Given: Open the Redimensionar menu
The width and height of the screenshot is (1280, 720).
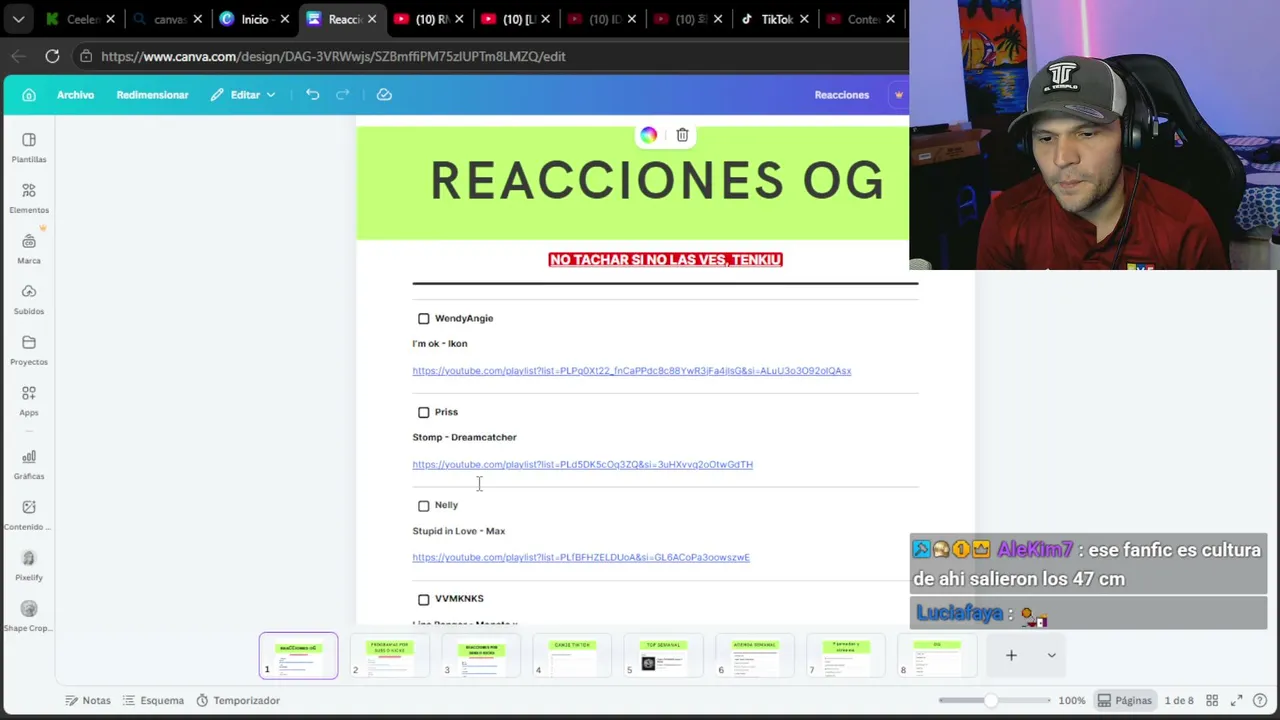Looking at the screenshot, I should [152, 95].
